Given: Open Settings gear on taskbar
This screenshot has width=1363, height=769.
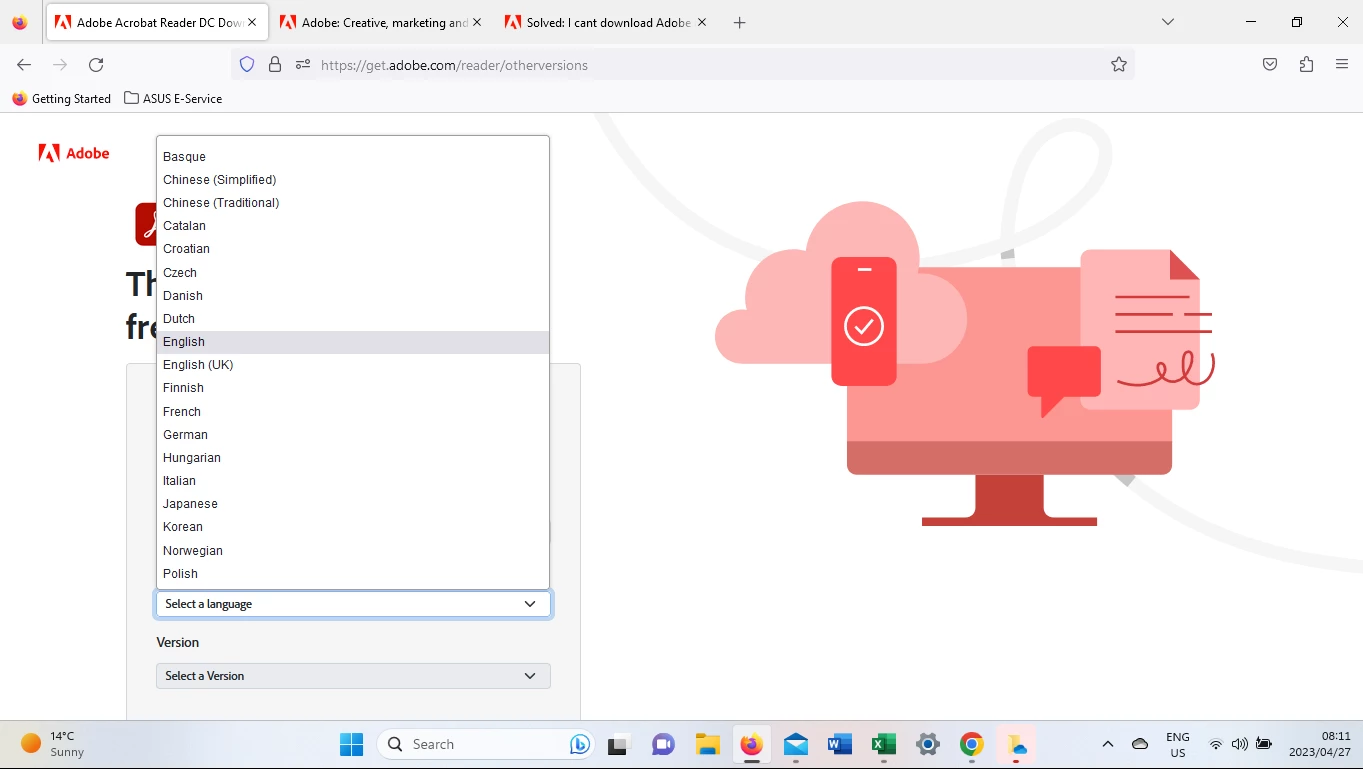Looking at the screenshot, I should click(x=928, y=744).
